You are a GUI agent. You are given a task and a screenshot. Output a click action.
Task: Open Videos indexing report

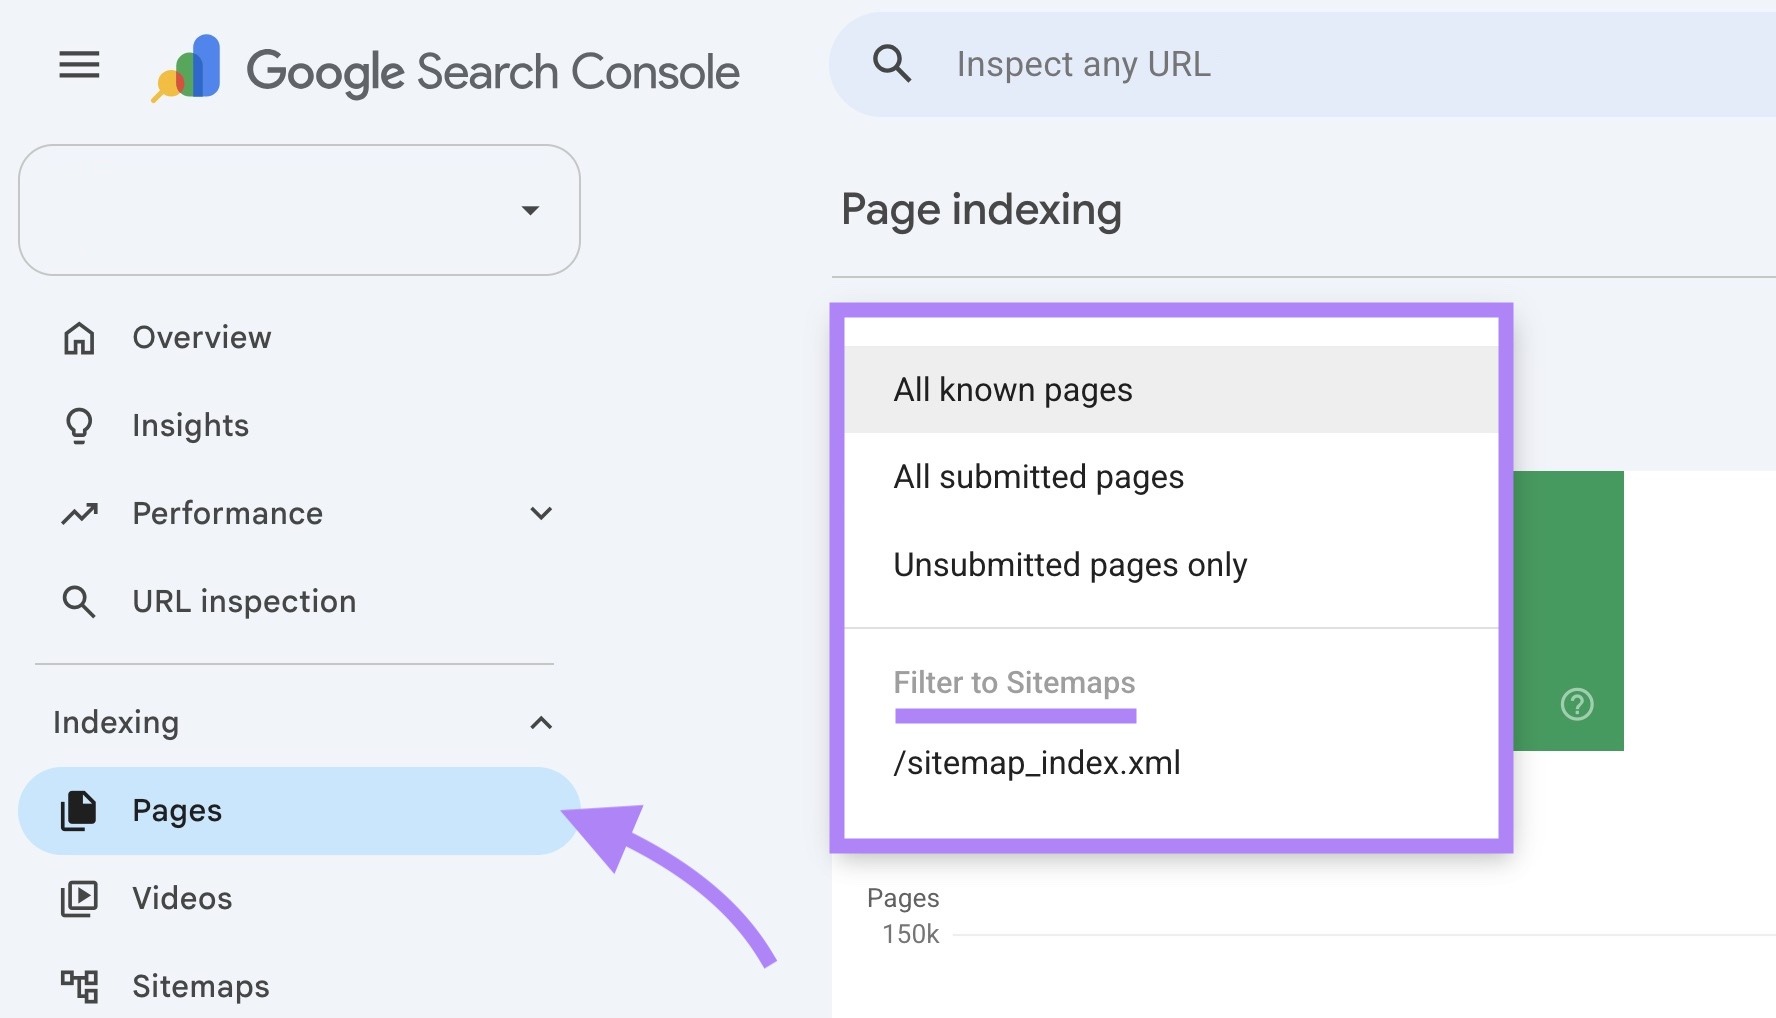[182, 898]
